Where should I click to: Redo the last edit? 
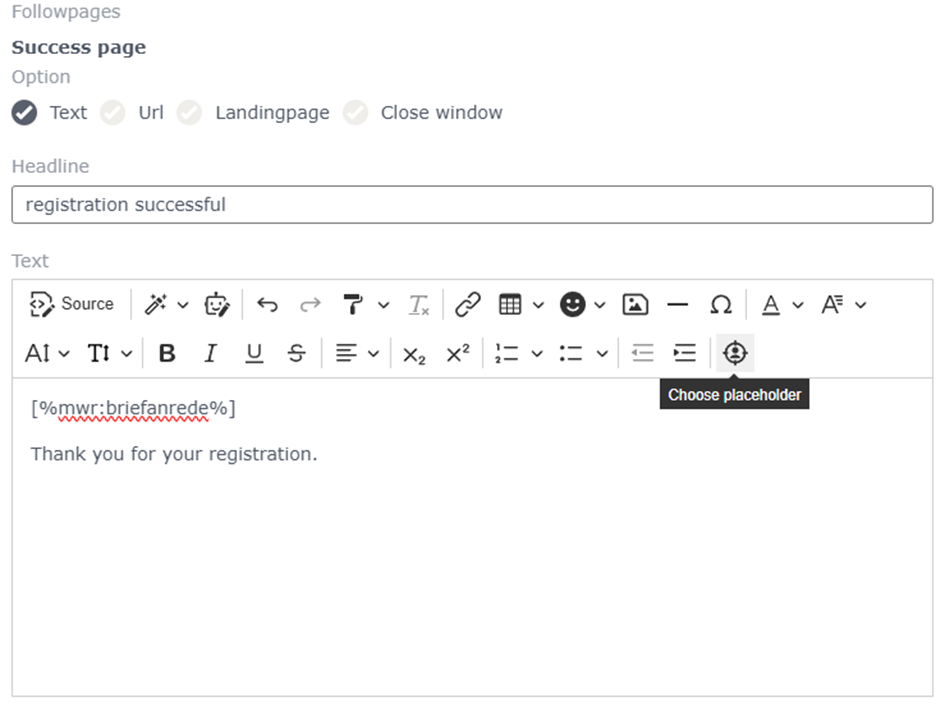pyautogui.click(x=310, y=304)
